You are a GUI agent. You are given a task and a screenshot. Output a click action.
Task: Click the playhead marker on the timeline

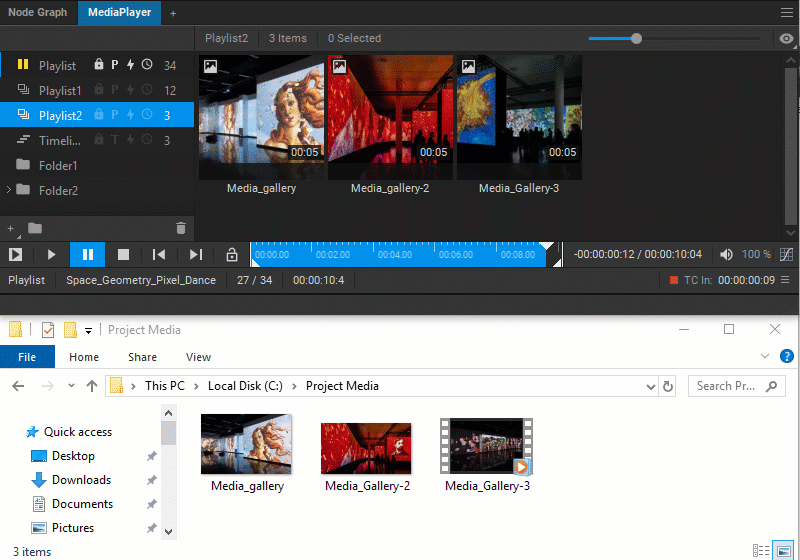[x=546, y=246]
